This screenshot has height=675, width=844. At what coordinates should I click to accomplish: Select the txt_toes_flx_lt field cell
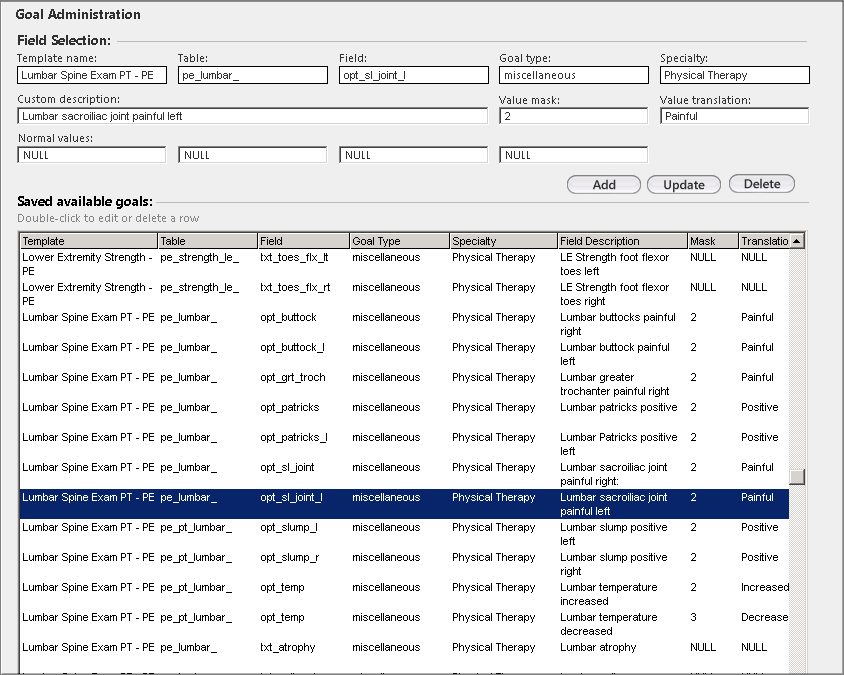click(294, 257)
